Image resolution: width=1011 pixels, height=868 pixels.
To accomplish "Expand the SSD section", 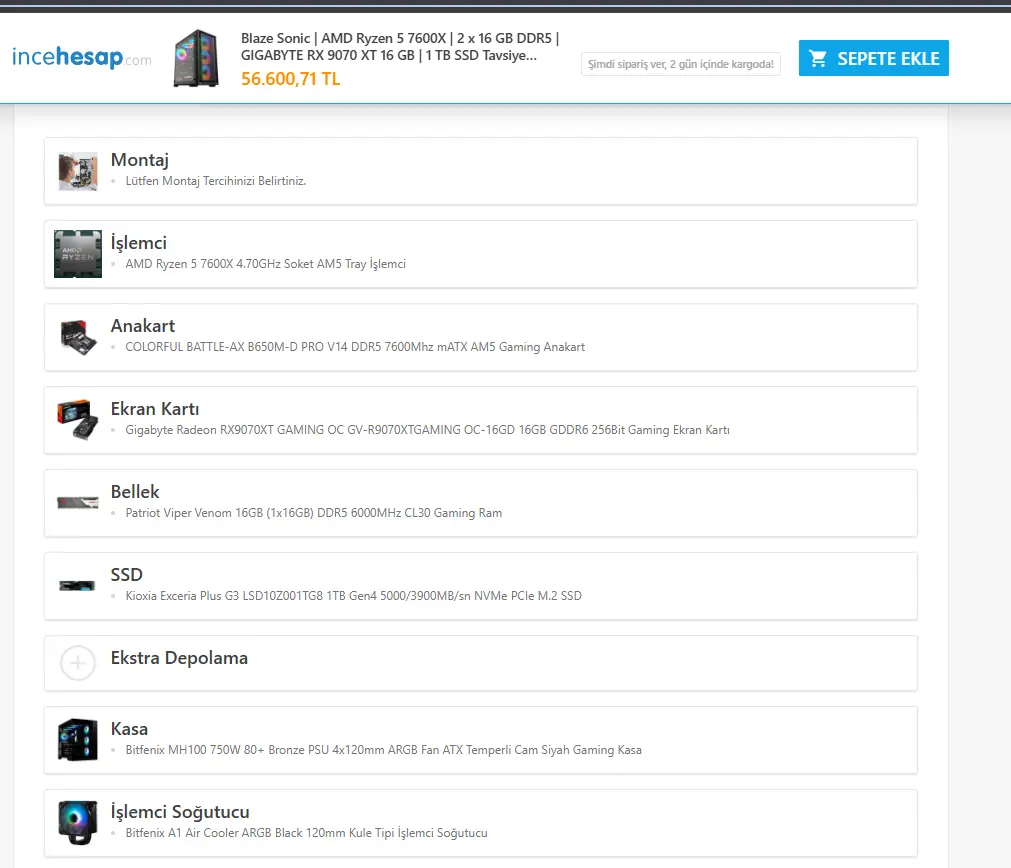I will pyautogui.click(x=480, y=586).
